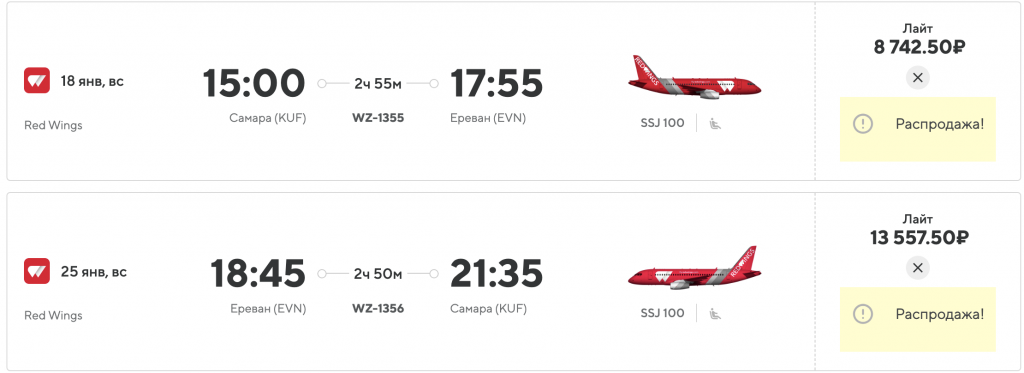Click the flight number WZ-1356
Screen dimensions: 1024x373
pos(377,308)
